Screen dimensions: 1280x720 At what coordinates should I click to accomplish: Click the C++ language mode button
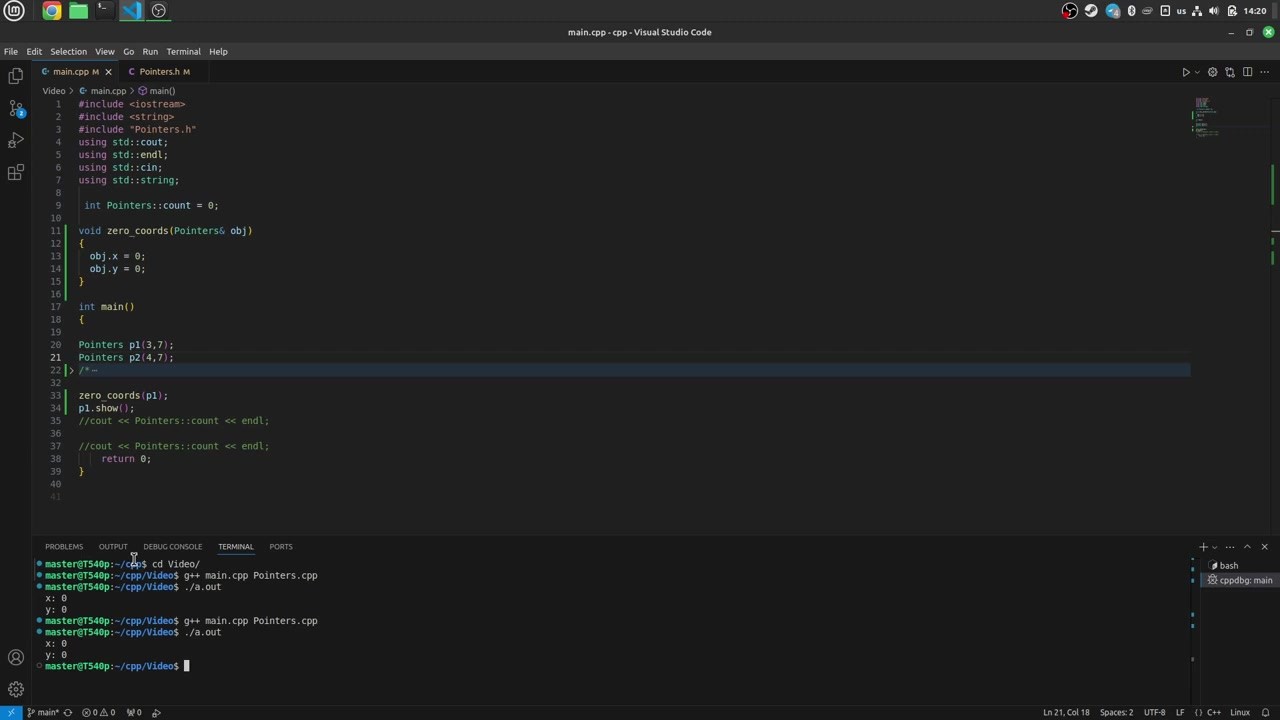(1213, 712)
